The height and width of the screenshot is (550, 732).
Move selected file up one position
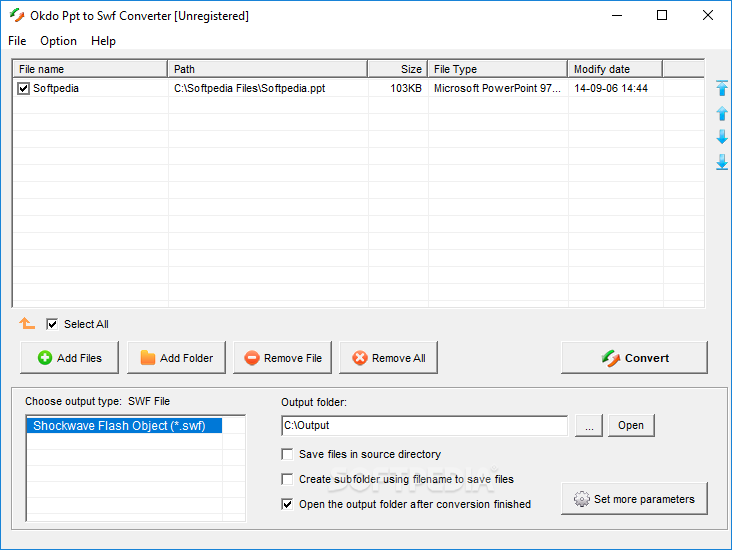point(722,113)
